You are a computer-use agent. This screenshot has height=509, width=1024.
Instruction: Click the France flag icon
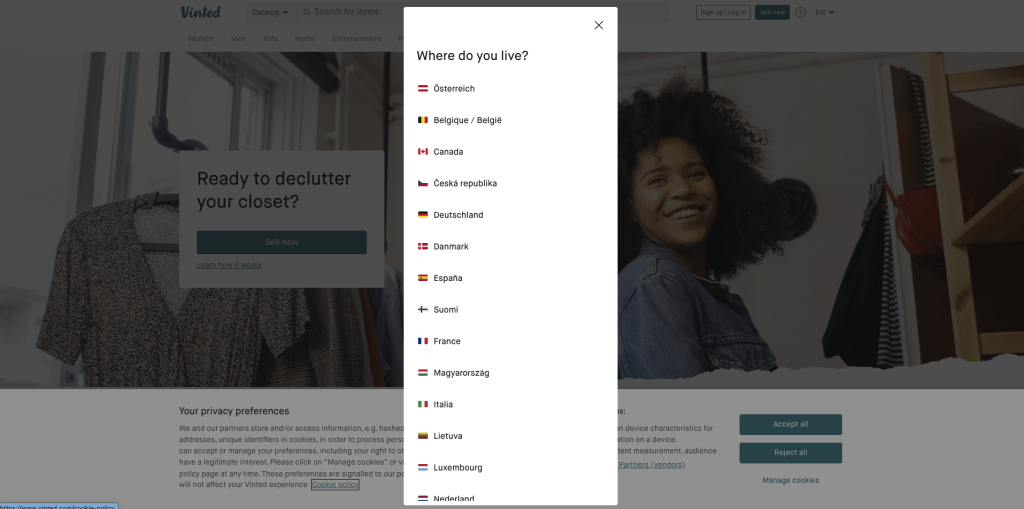click(x=423, y=341)
